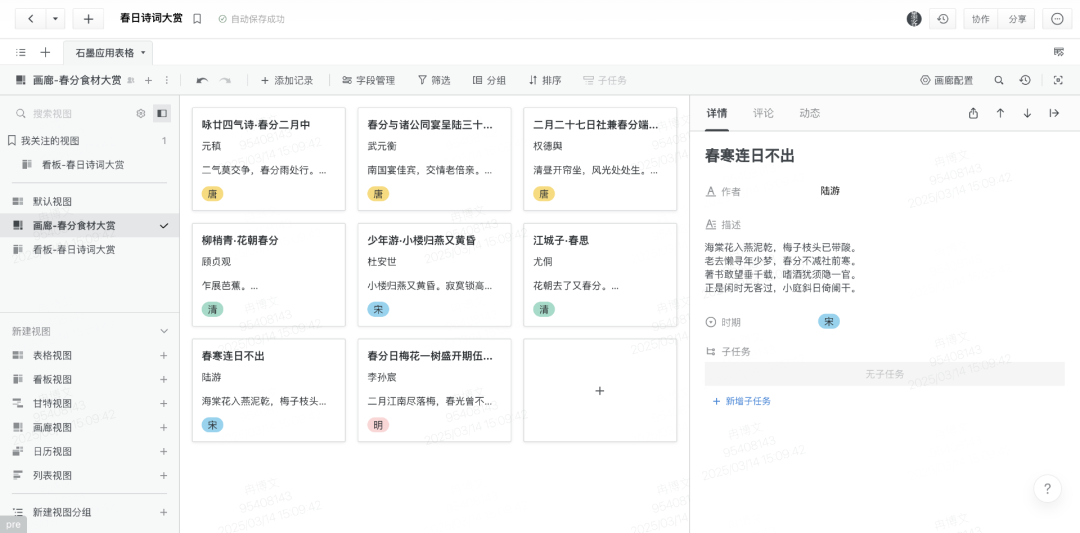Viewport: 1080px width, 533px height.
Task: Click the 新增子任务 link
Action: pos(741,401)
